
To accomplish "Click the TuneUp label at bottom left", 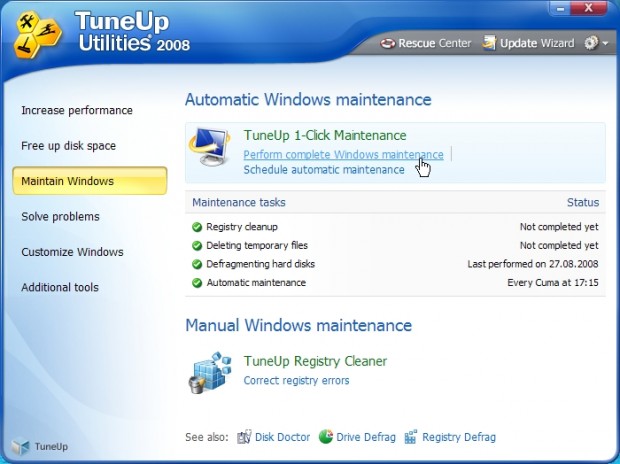I will [x=51, y=447].
